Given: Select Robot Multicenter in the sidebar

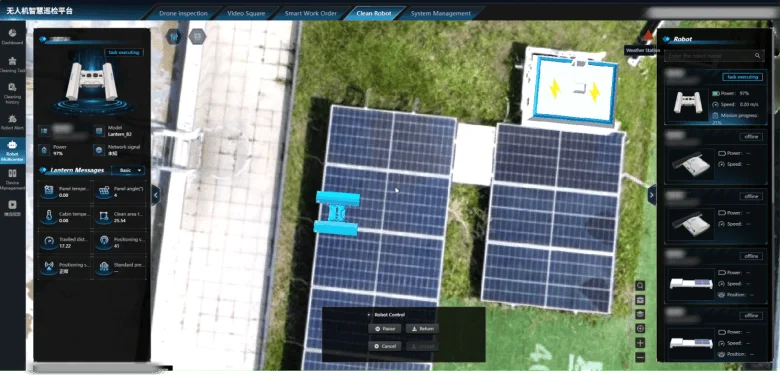Looking at the screenshot, I should [12, 151].
